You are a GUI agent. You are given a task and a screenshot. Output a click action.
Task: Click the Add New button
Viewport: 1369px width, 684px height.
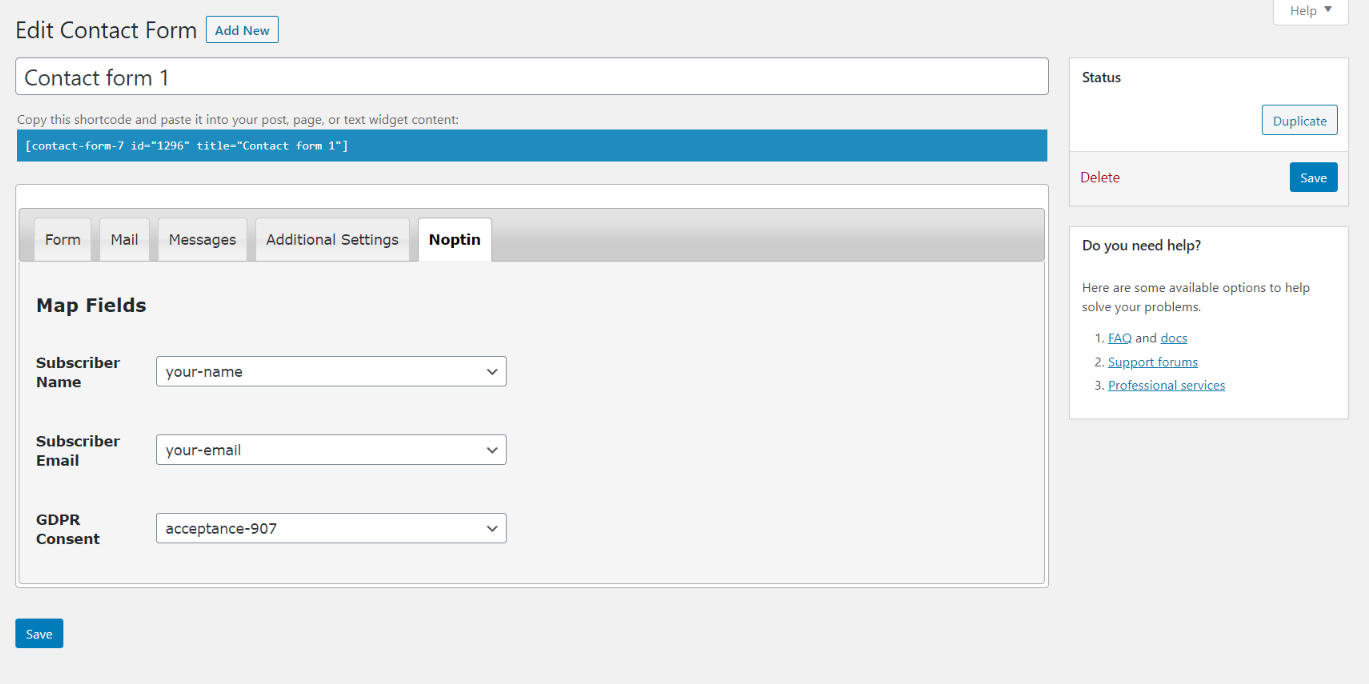pyautogui.click(x=242, y=30)
